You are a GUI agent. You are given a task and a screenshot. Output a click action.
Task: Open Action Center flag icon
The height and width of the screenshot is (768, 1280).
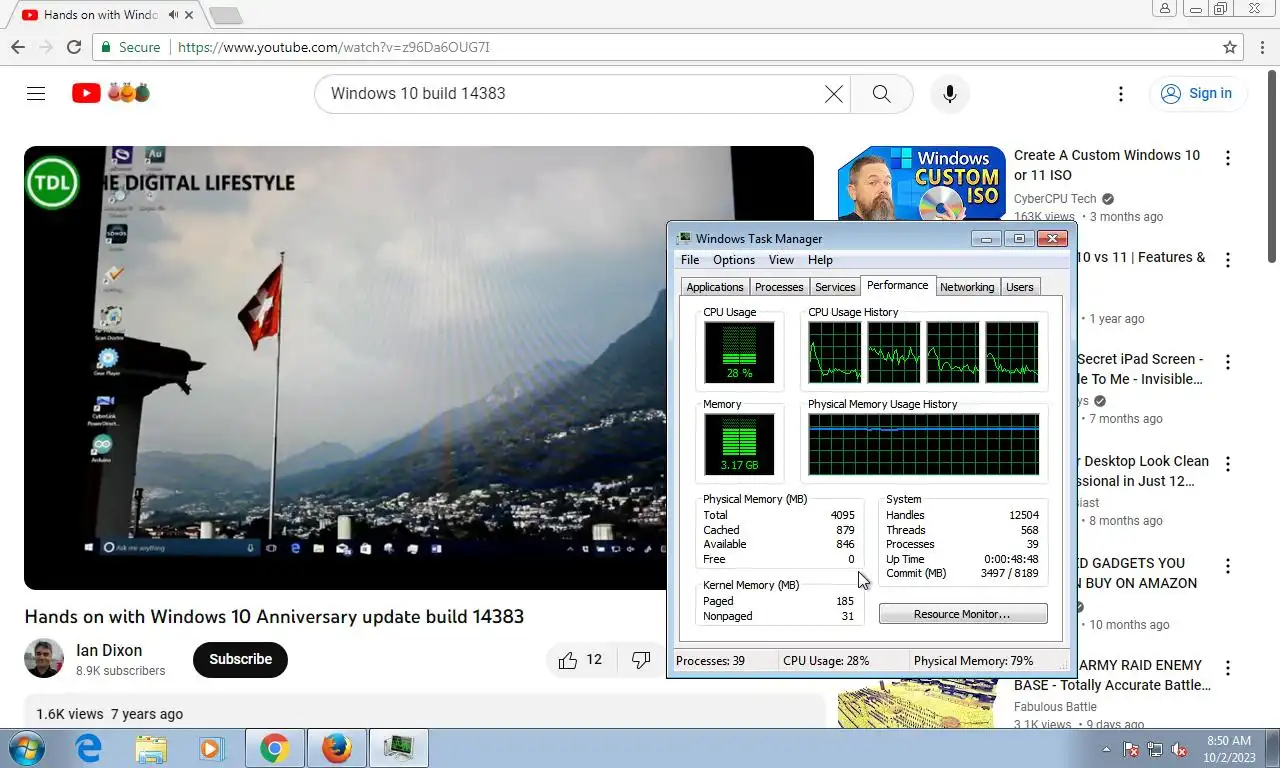(1131, 749)
